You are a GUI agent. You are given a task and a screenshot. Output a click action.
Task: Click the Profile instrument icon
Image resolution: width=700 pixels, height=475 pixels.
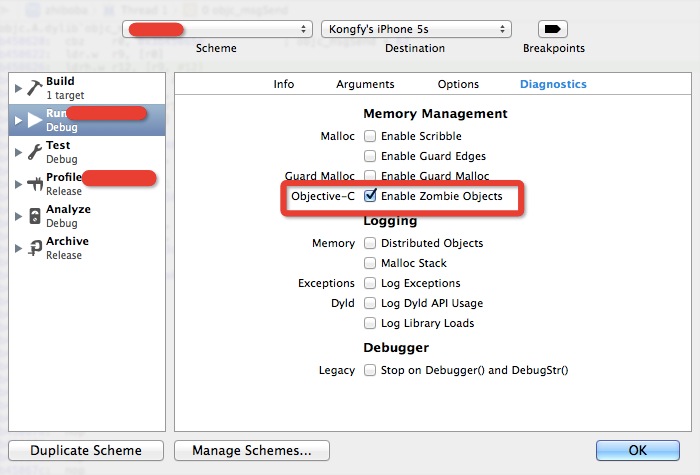pyautogui.click(x=34, y=184)
